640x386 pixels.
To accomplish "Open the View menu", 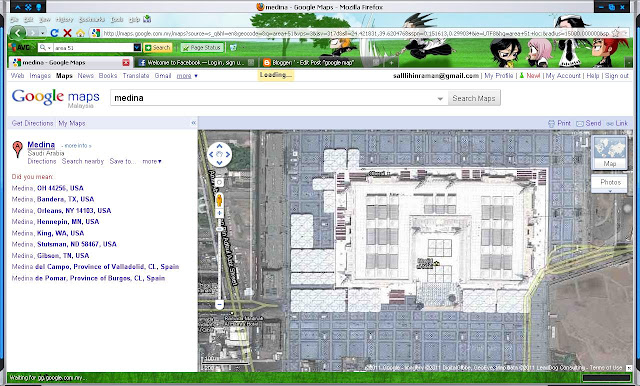I will [44, 19].
